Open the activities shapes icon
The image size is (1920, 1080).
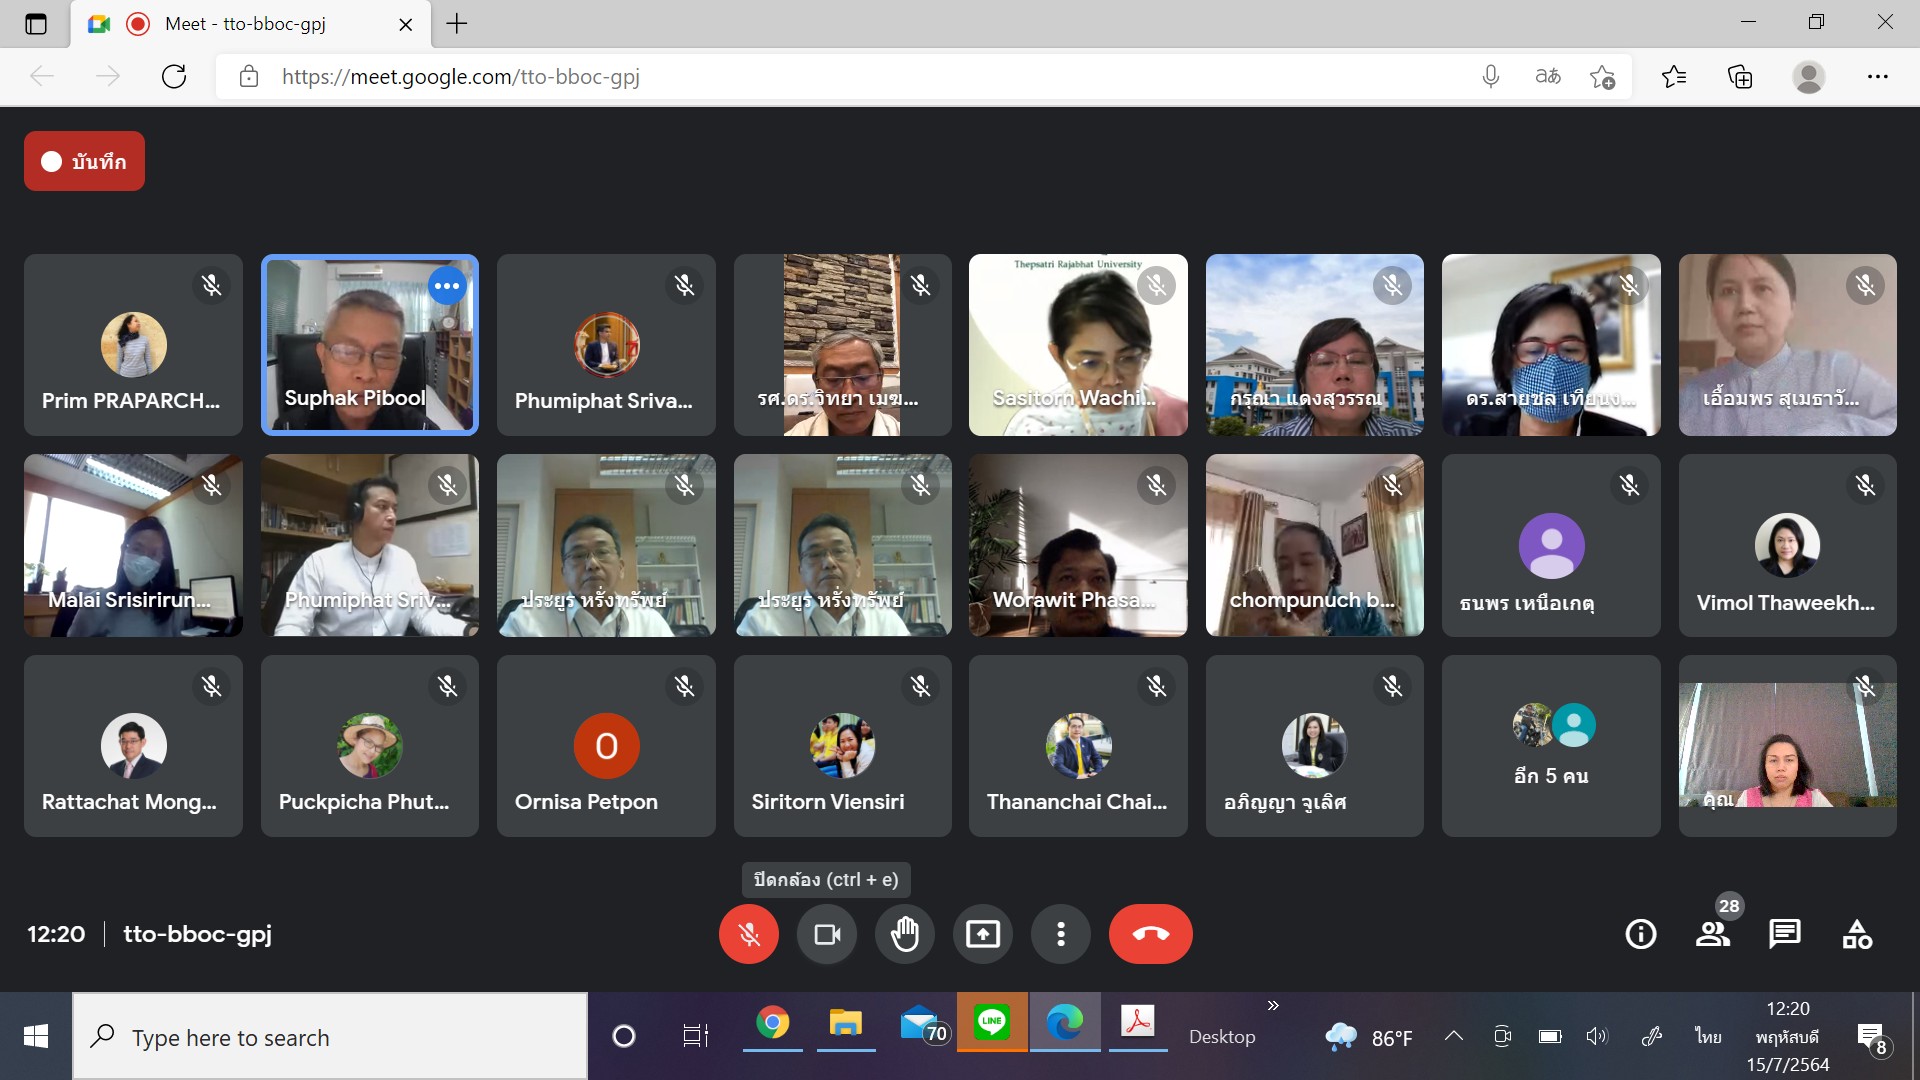(x=1857, y=934)
